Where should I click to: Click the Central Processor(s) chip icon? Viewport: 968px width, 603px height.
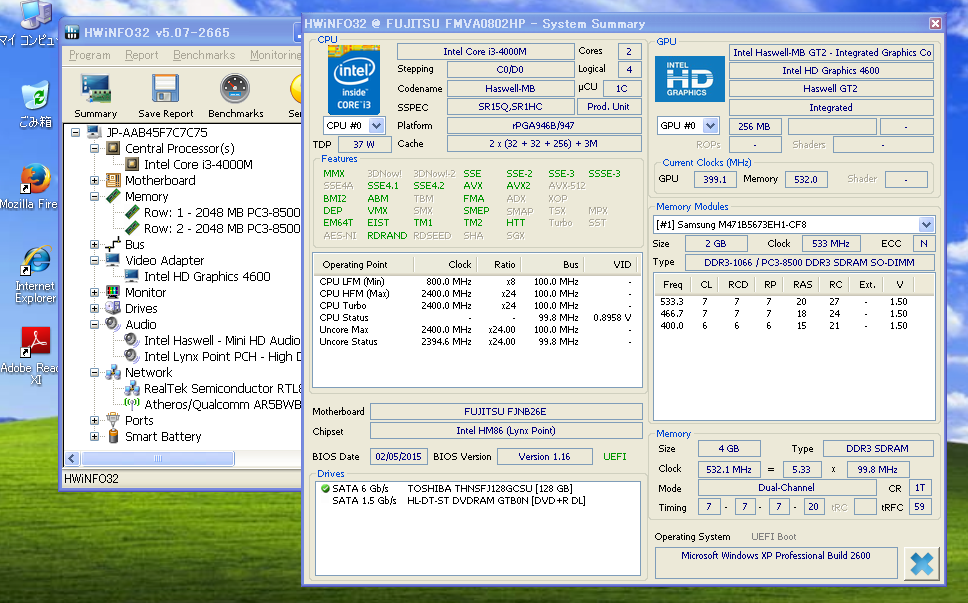113,148
